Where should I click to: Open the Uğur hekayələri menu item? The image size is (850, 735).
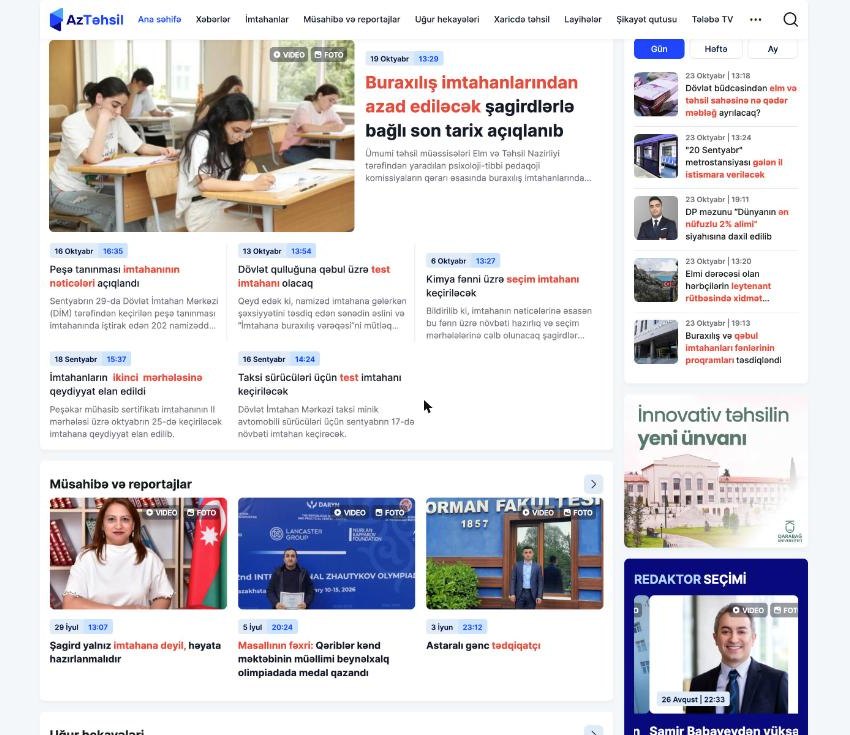pyautogui.click(x=447, y=20)
